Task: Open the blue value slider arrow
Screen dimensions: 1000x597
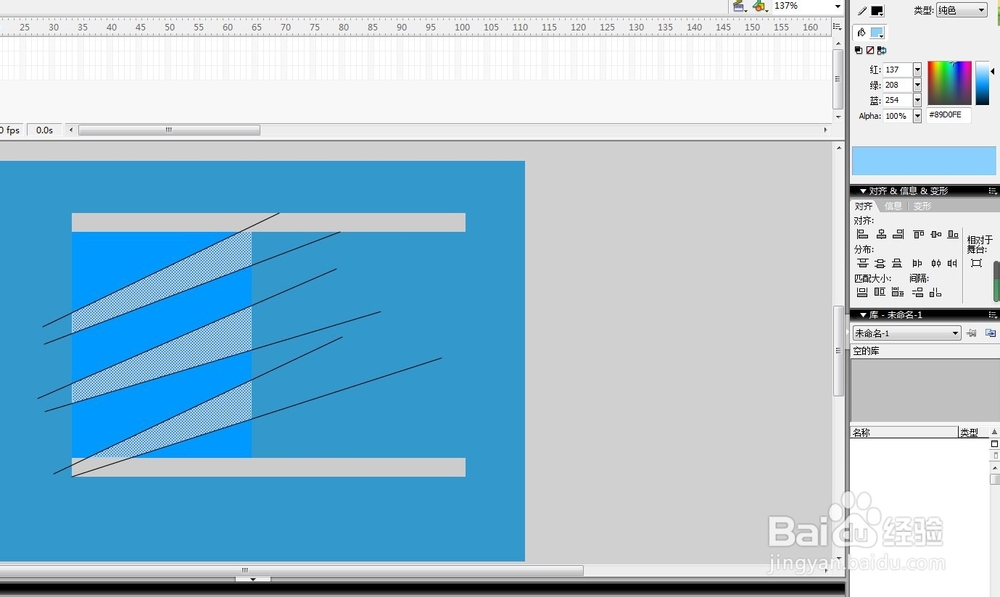Action: point(917,100)
